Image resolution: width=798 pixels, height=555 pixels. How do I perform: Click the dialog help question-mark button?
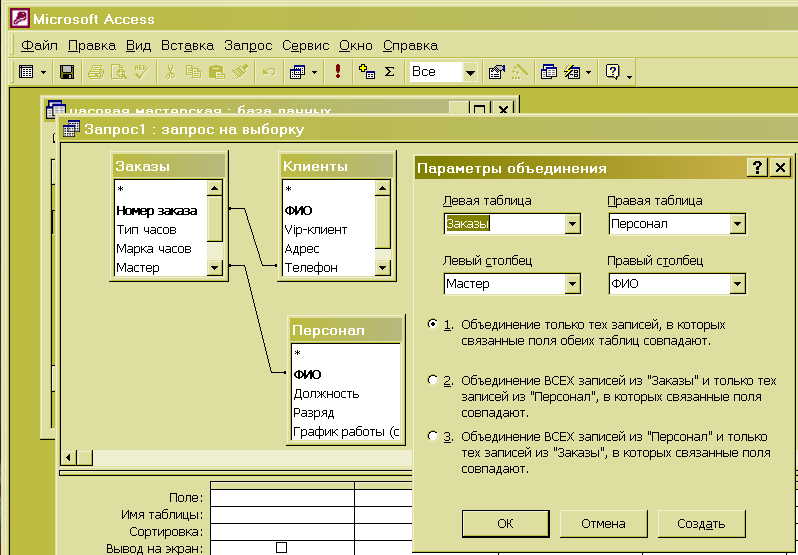[757, 167]
